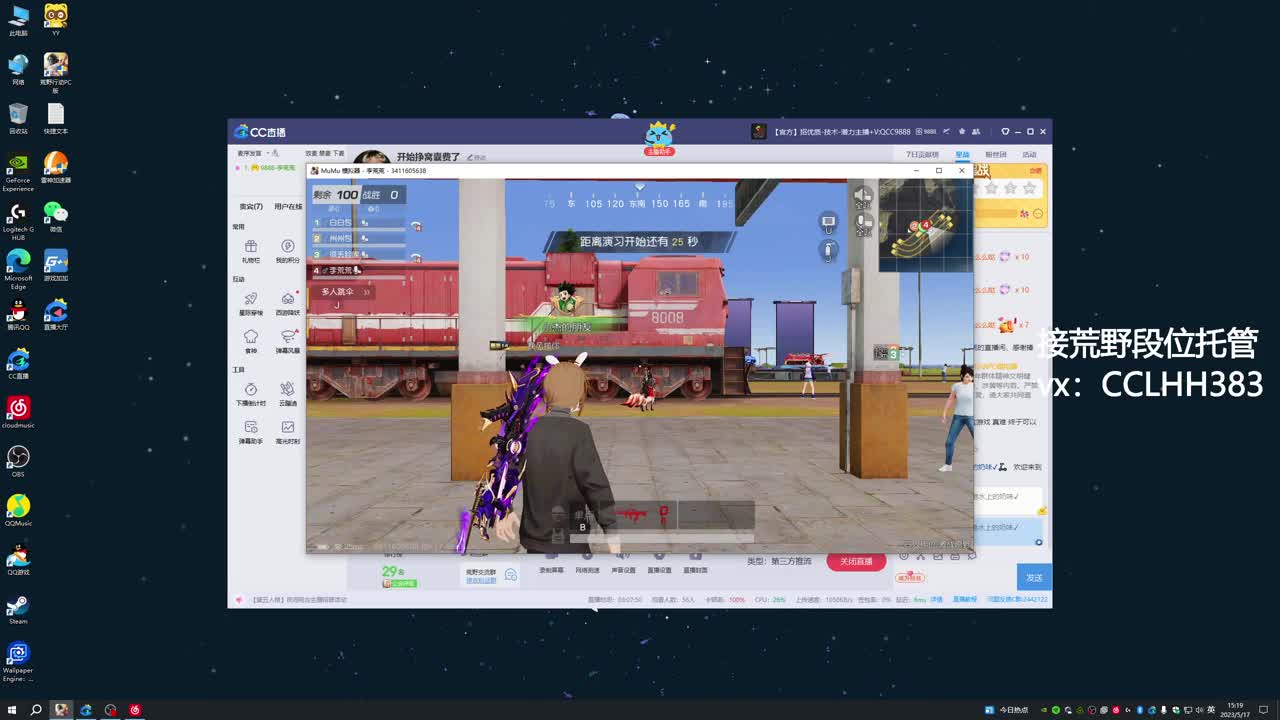Start the 下播倒计时 countdown tool
The height and width of the screenshot is (720, 1280).
pos(251,393)
